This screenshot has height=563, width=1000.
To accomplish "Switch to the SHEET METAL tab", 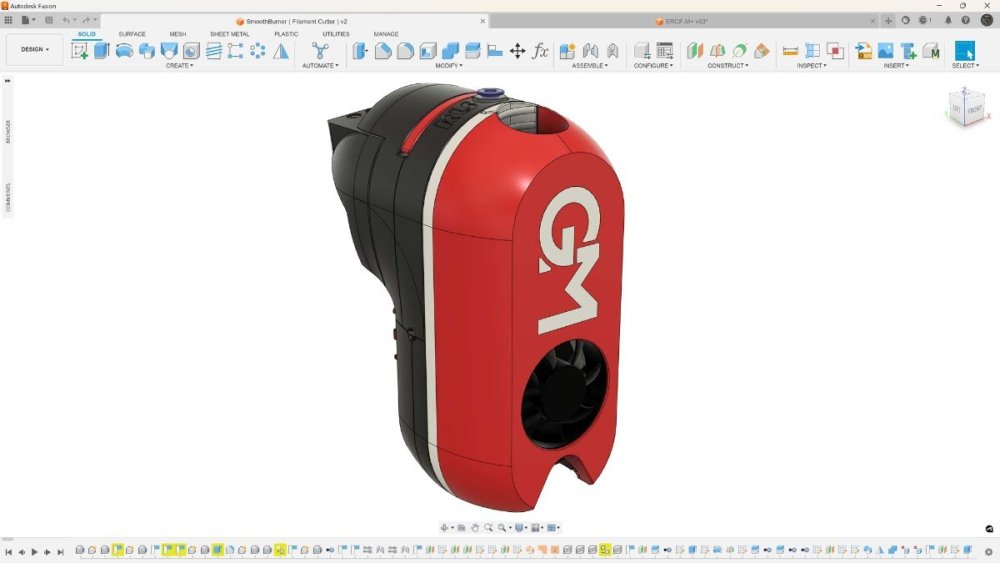I will pos(230,34).
